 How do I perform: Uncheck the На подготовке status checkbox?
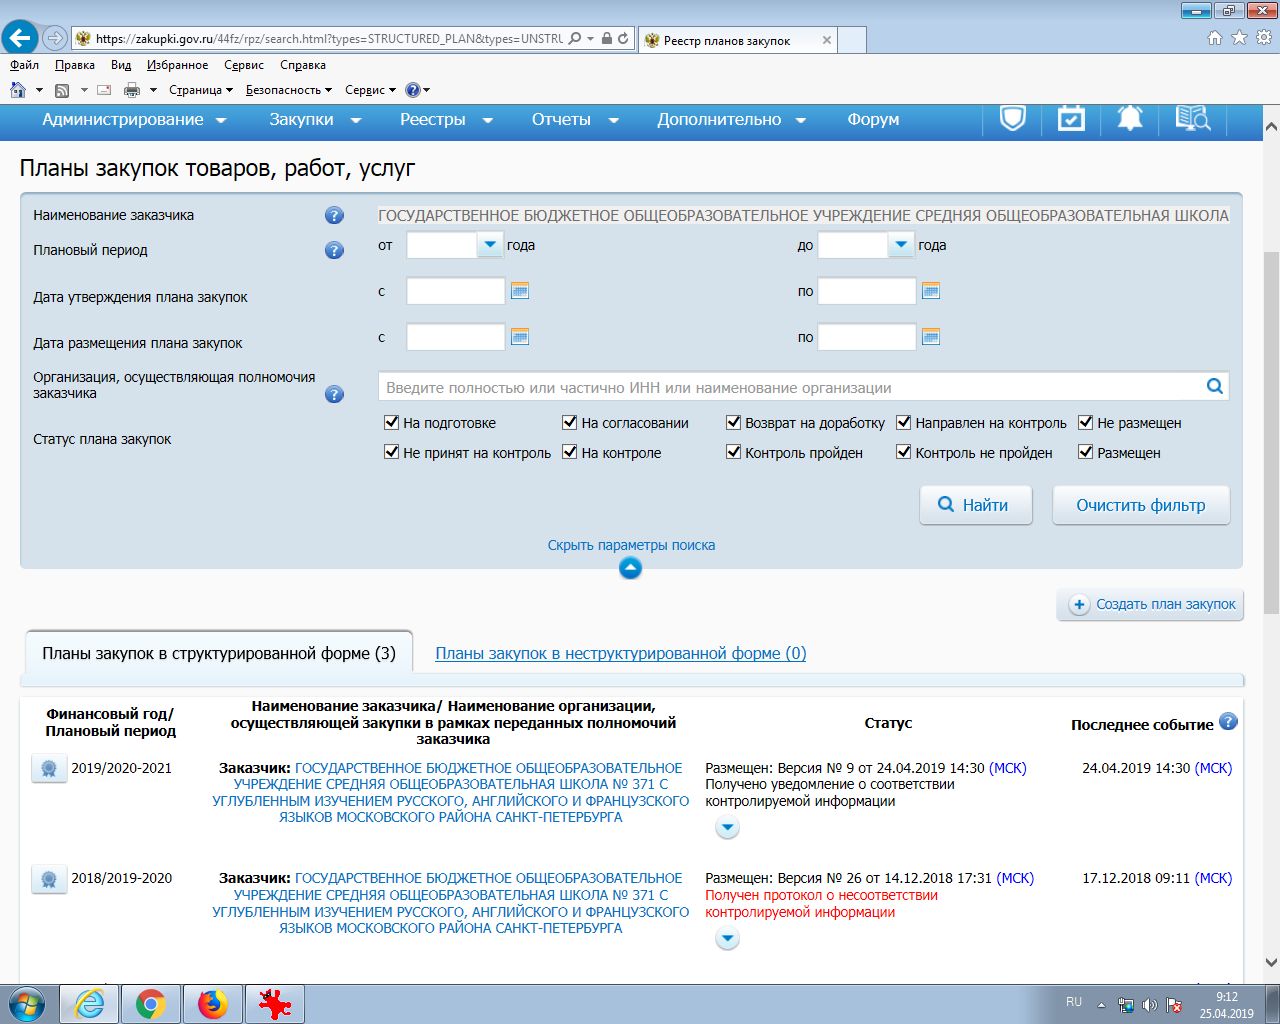392,422
